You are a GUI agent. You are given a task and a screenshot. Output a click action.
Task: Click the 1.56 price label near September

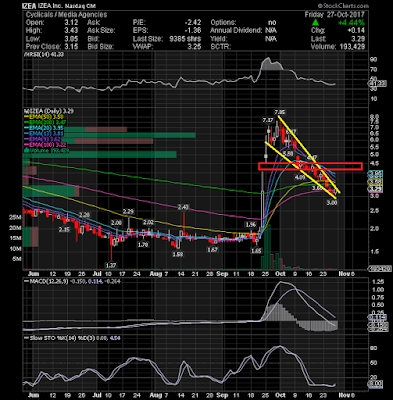[x=251, y=224]
